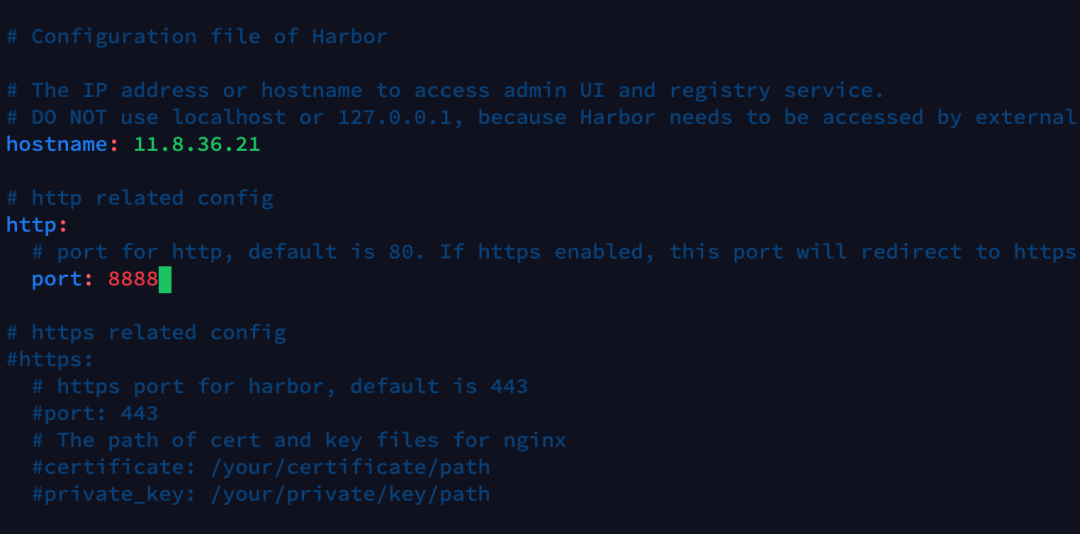Click the 8888 port value

coord(133,279)
